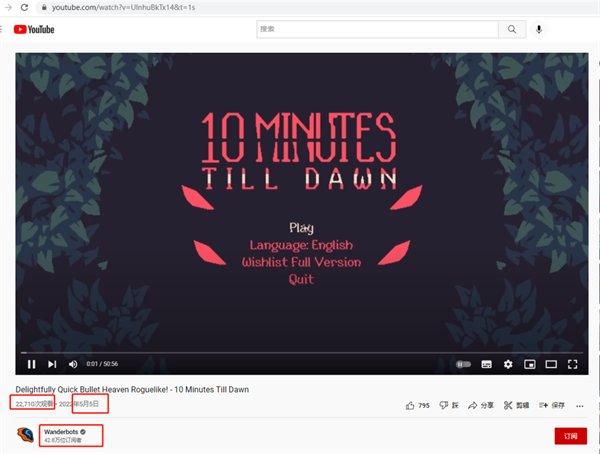Click the 22,710 views count

click(34, 404)
